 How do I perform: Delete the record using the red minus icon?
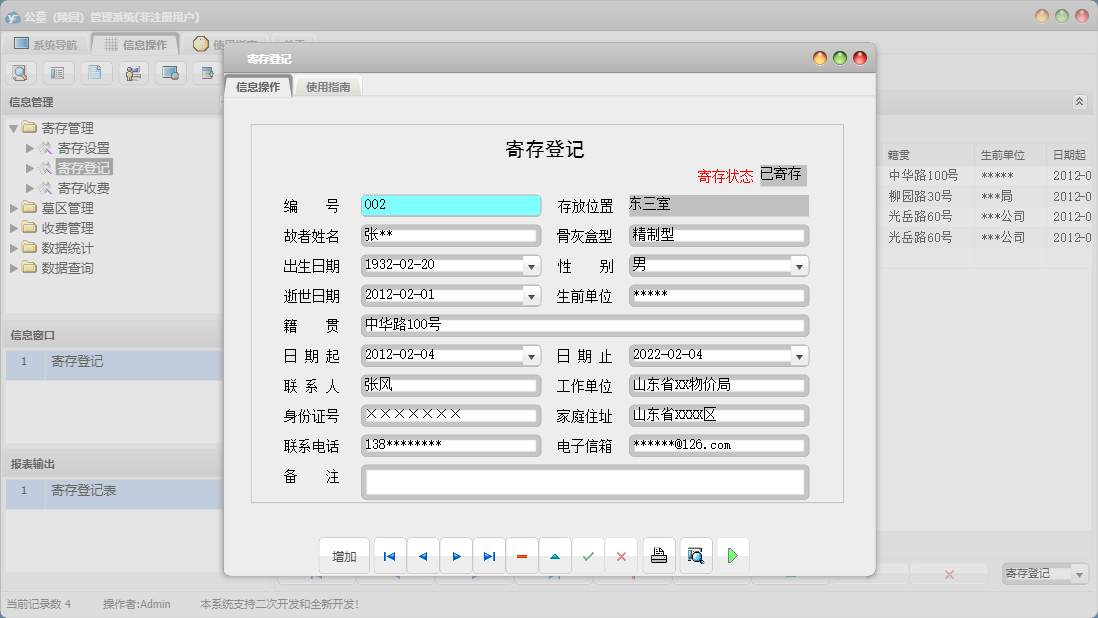point(521,555)
